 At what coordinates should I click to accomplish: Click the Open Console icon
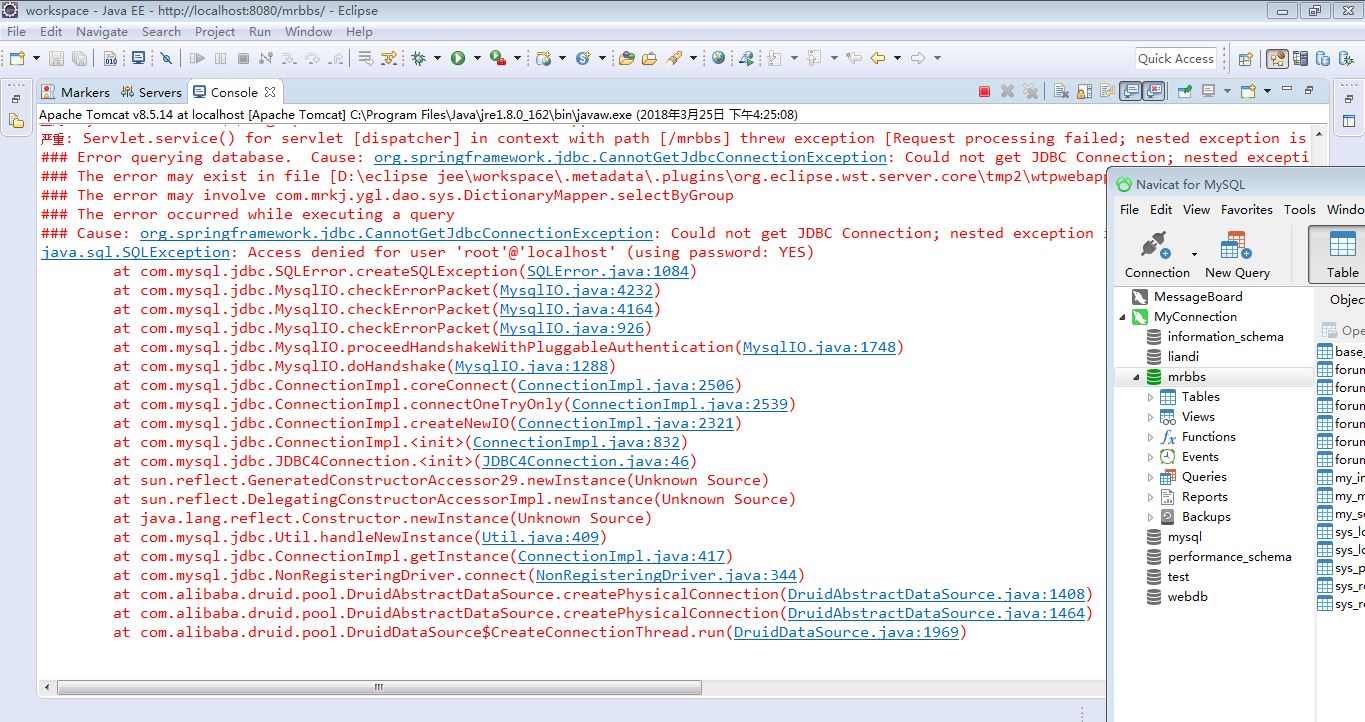[1247, 92]
